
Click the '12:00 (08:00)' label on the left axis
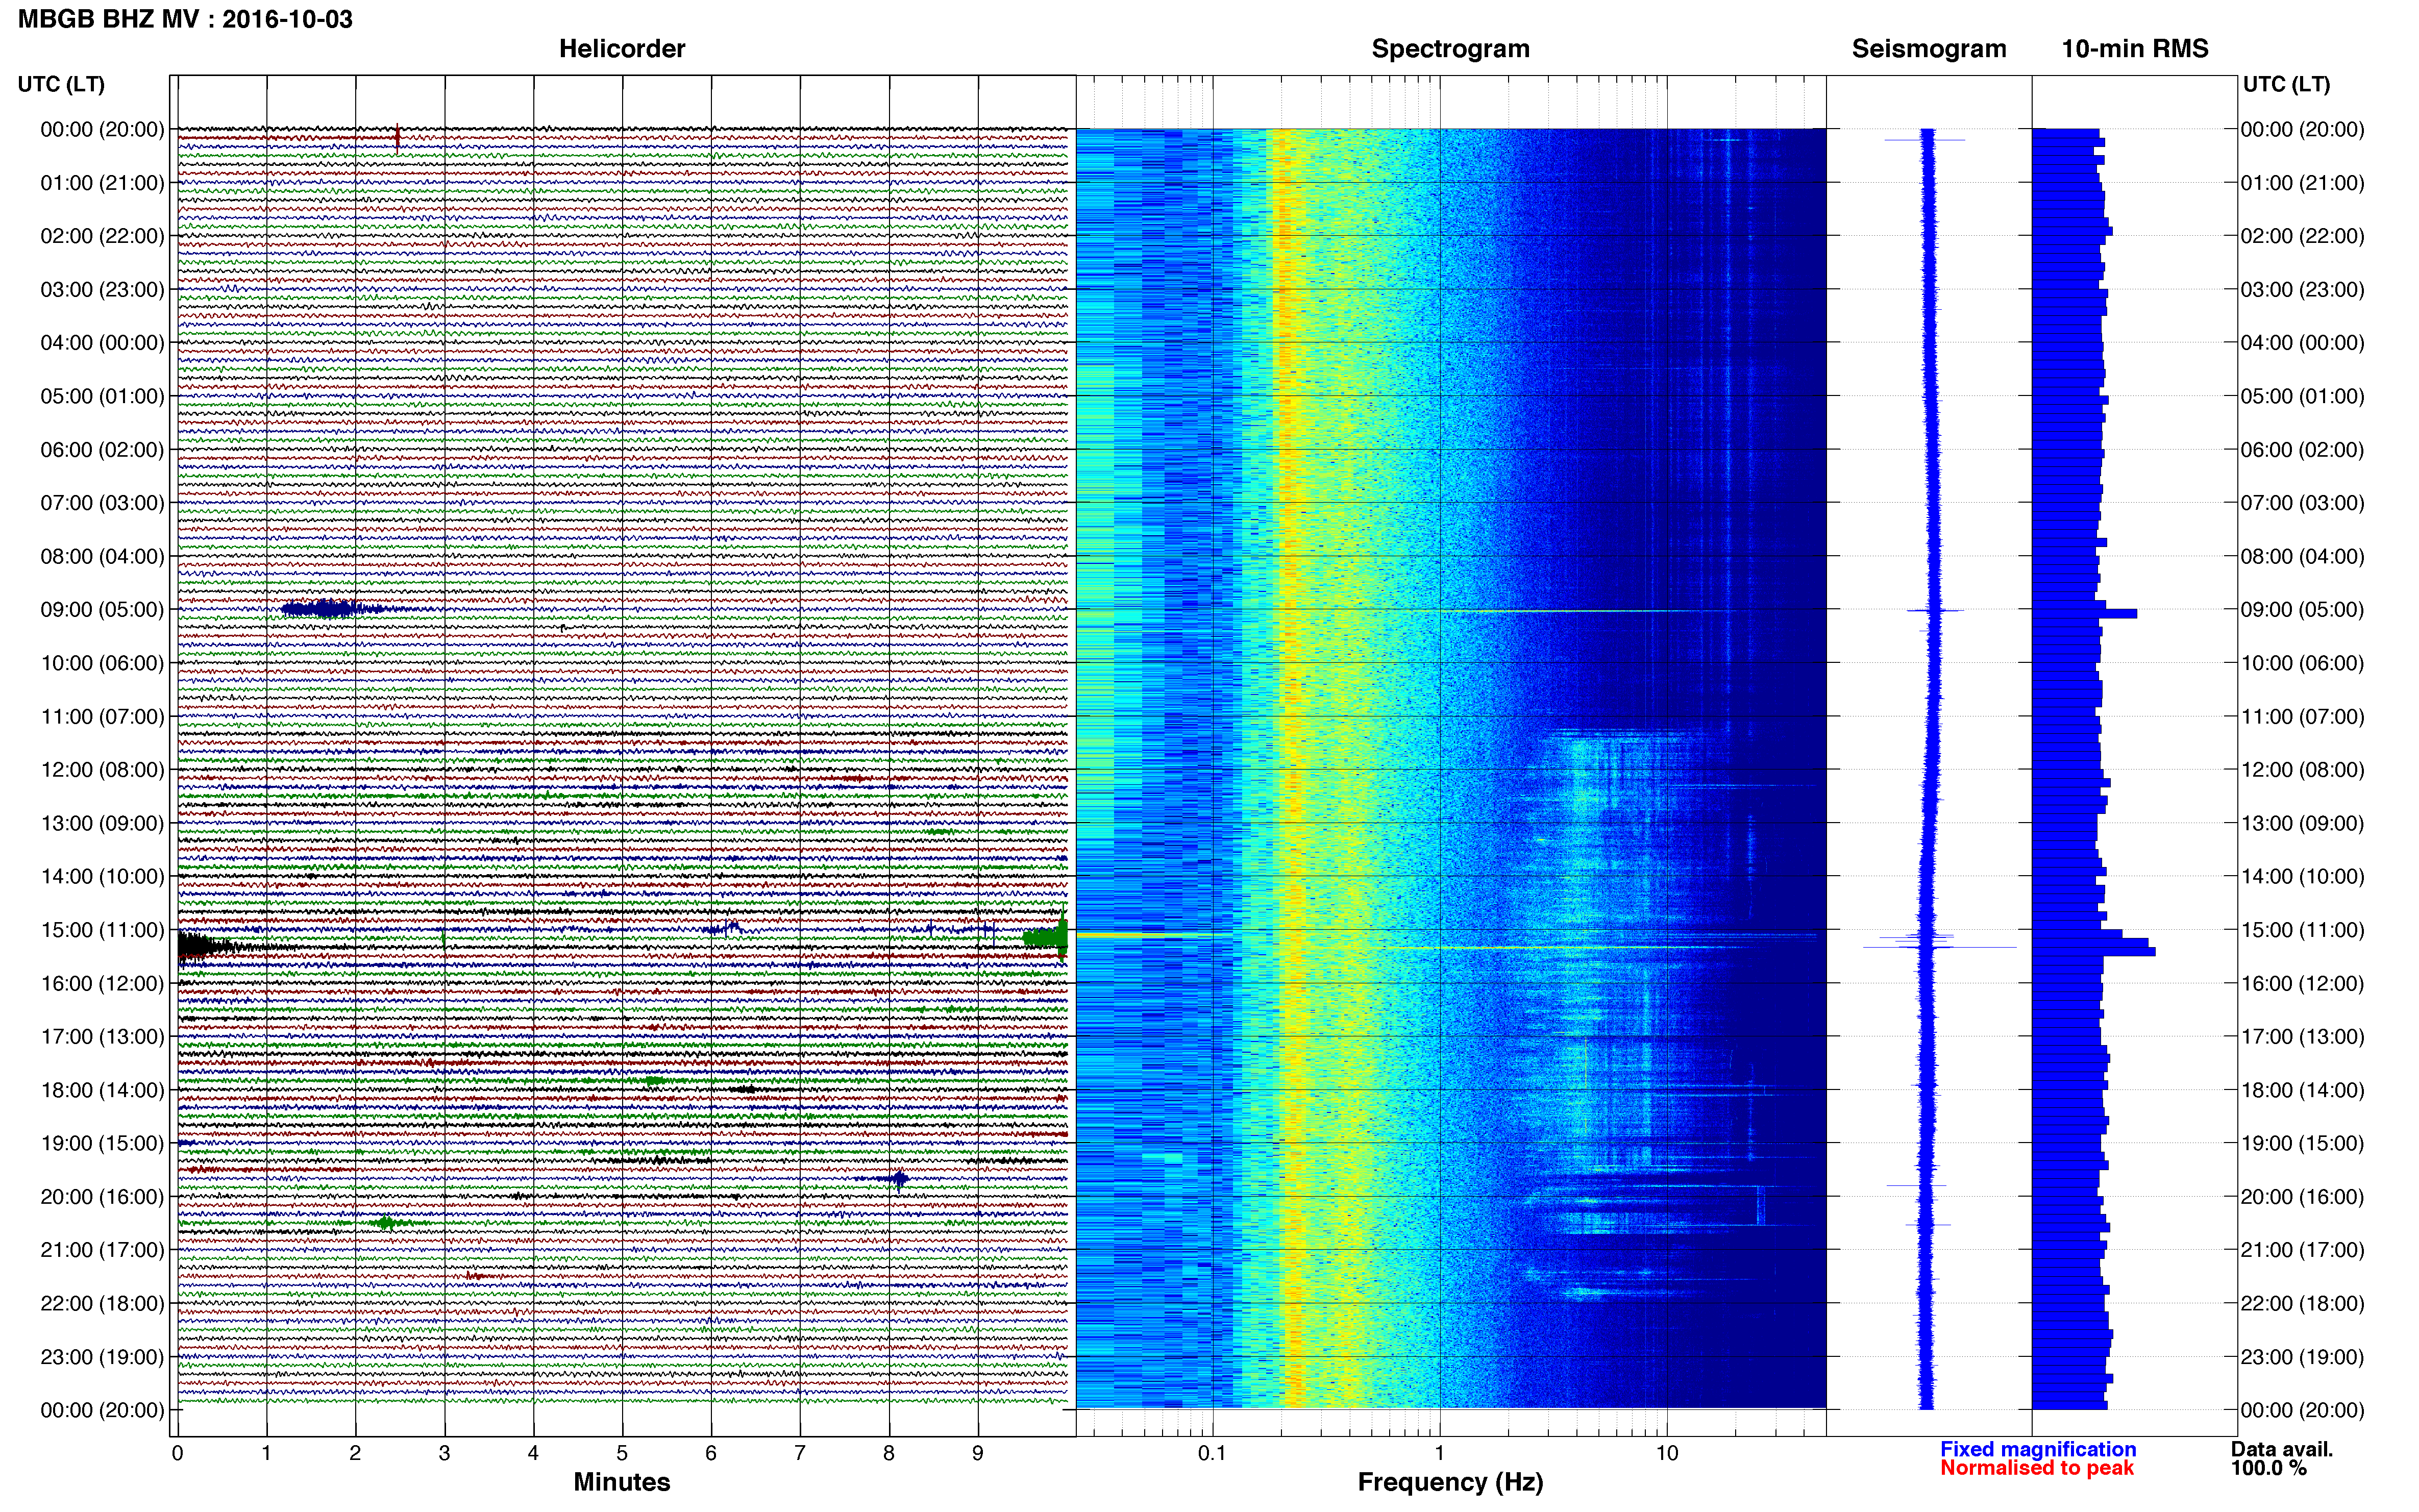(102, 770)
